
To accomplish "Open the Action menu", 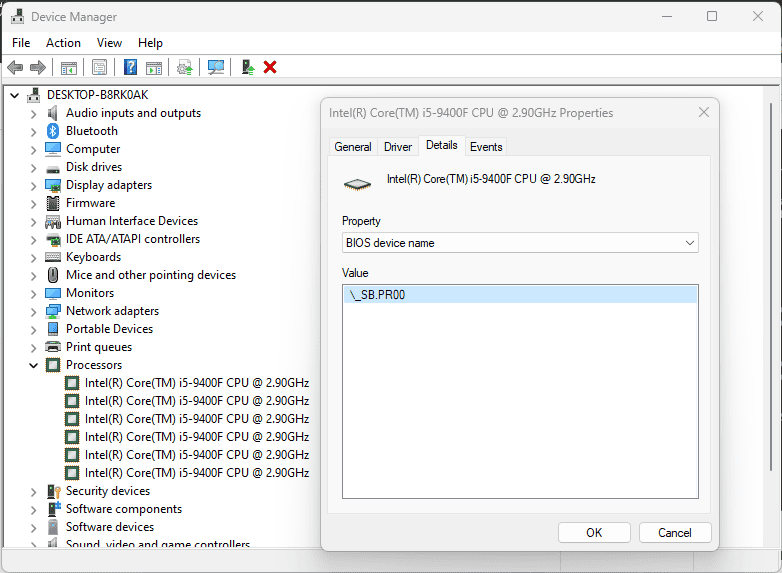I will (x=63, y=43).
